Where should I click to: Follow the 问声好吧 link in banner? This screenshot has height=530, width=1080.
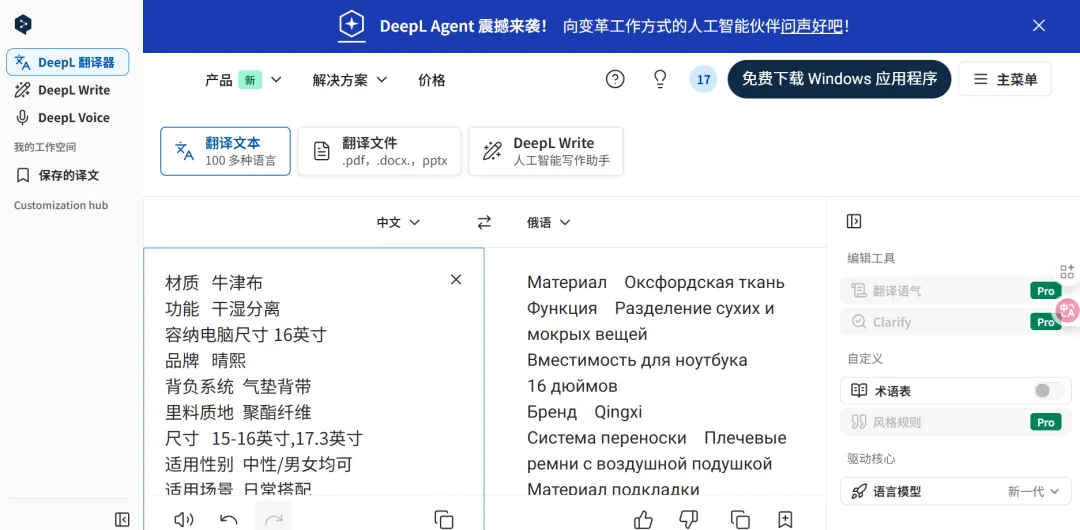click(812, 26)
